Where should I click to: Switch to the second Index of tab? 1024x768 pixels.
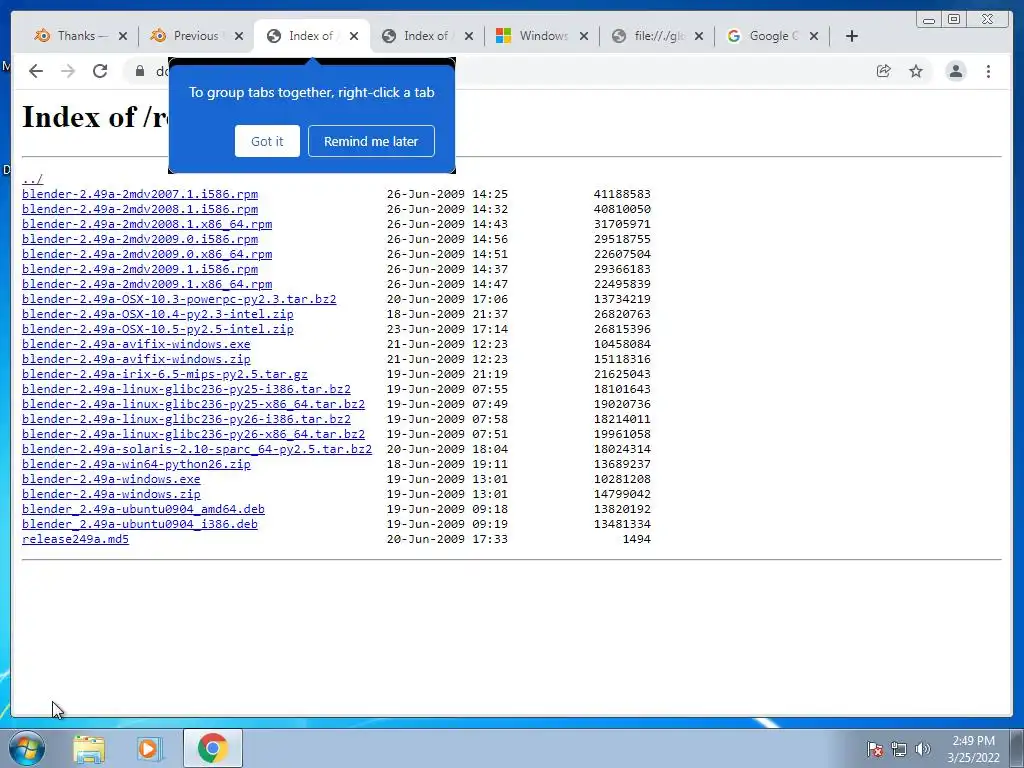(x=426, y=36)
